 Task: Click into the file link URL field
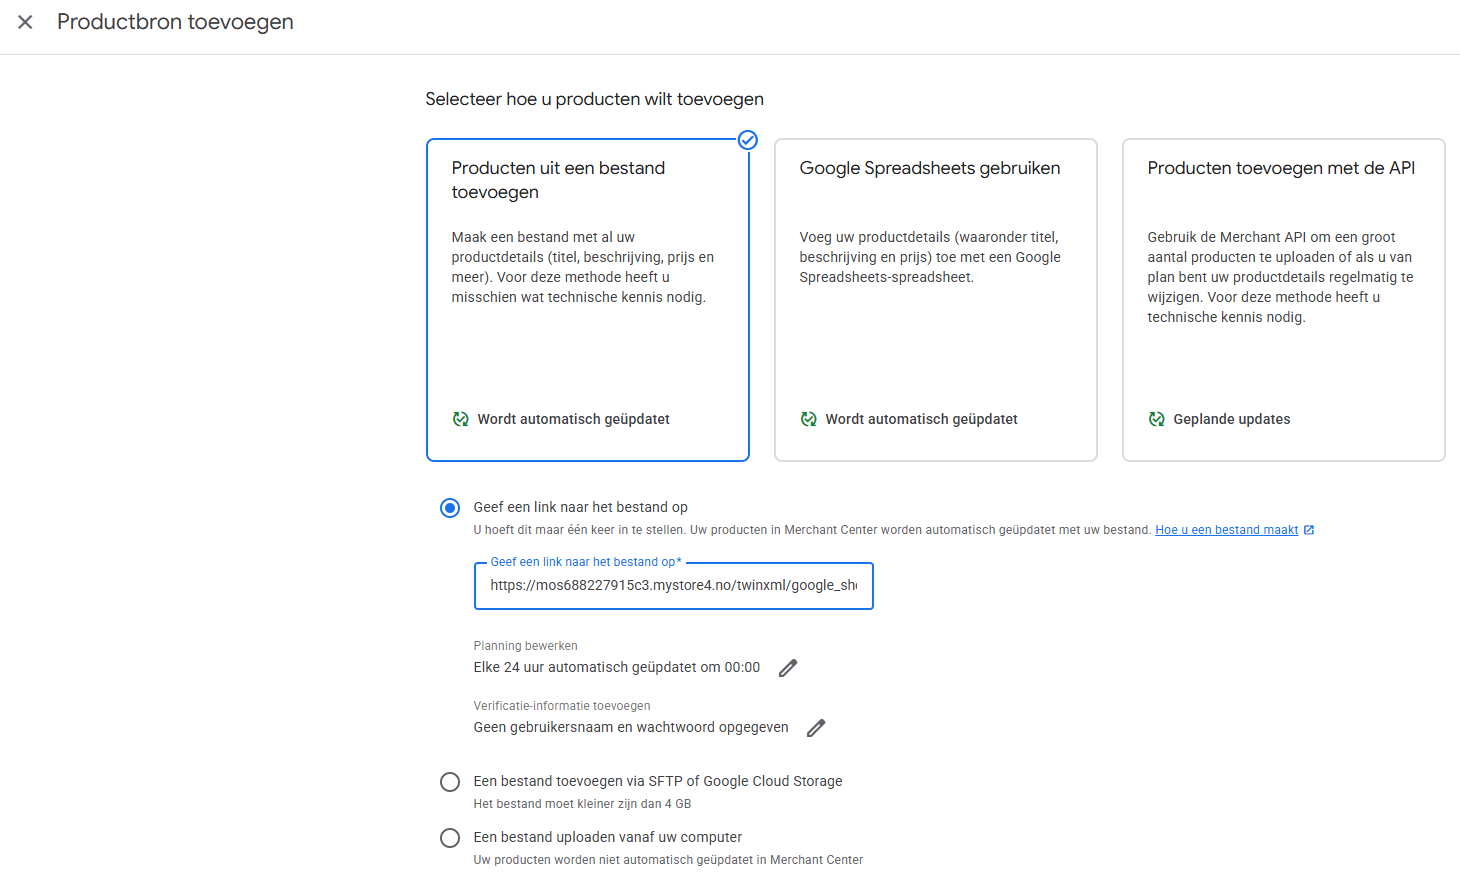pyautogui.click(x=673, y=586)
